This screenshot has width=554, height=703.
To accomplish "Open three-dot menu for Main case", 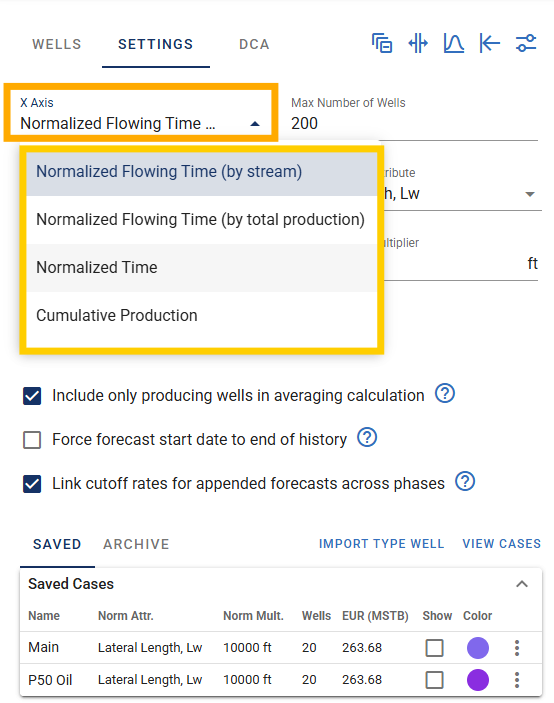I will pyautogui.click(x=517, y=648).
